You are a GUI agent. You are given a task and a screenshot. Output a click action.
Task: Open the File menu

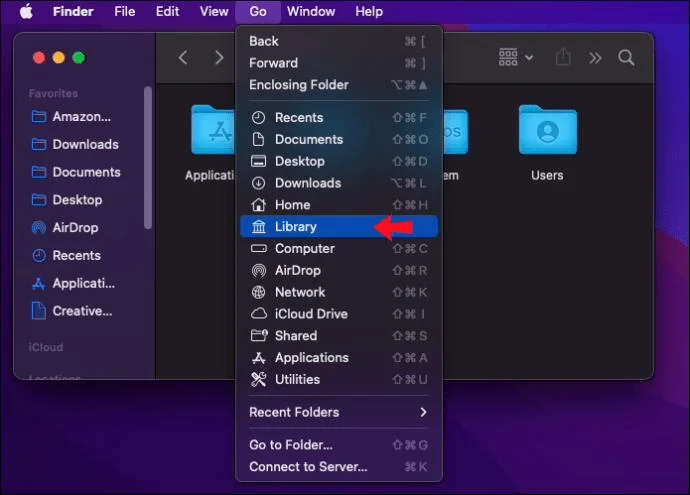coord(125,11)
